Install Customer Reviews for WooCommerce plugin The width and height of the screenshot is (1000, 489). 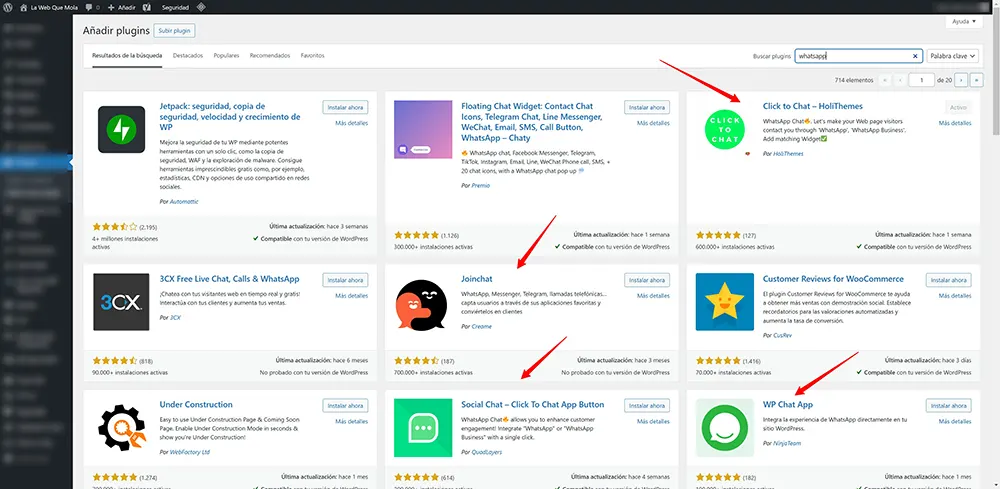tap(948, 280)
